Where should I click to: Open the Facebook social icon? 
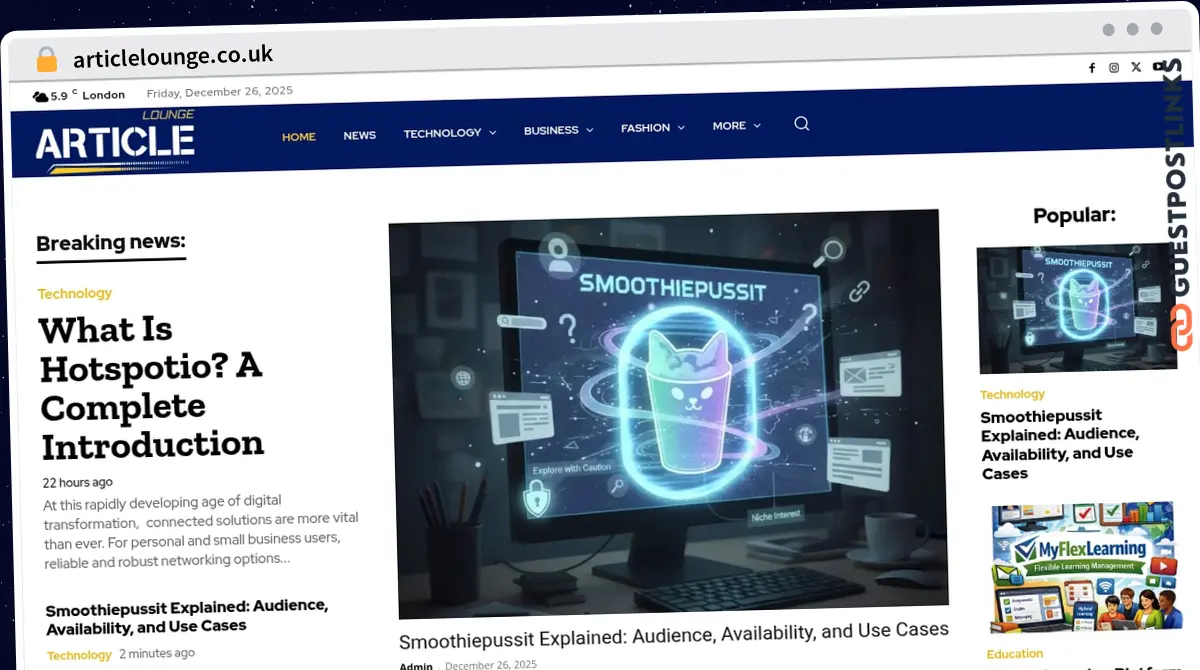tap(1092, 68)
